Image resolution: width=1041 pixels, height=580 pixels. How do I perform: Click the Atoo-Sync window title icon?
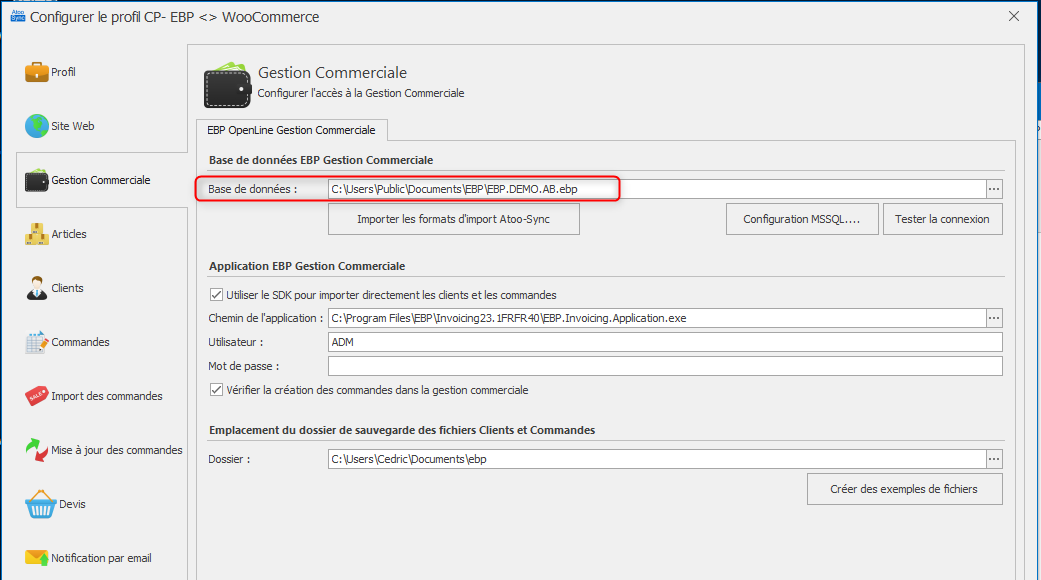18,16
